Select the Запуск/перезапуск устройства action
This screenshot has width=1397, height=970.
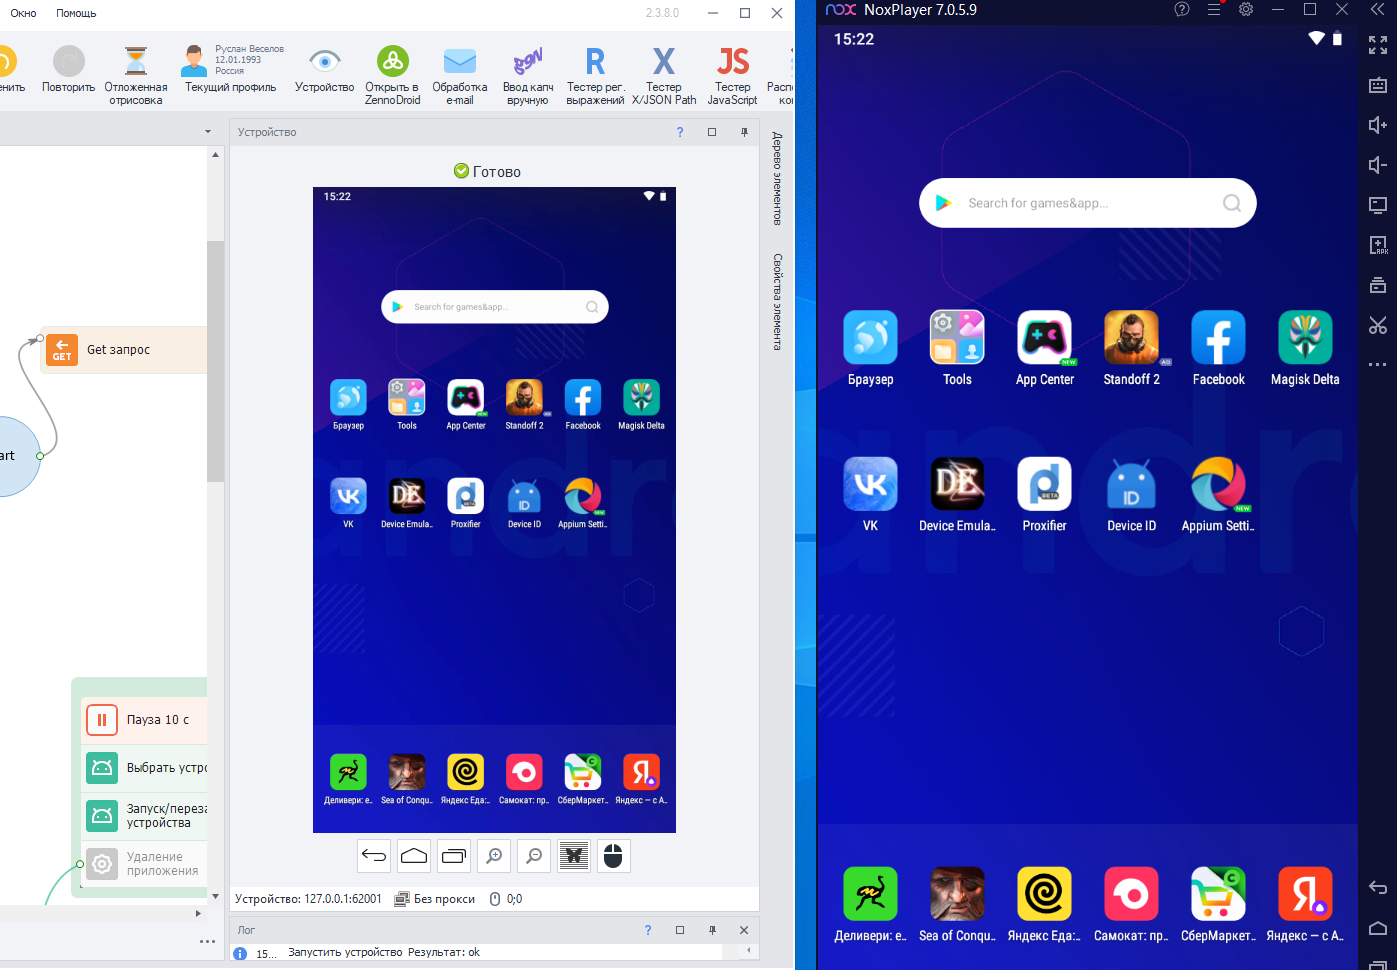pos(145,816)
